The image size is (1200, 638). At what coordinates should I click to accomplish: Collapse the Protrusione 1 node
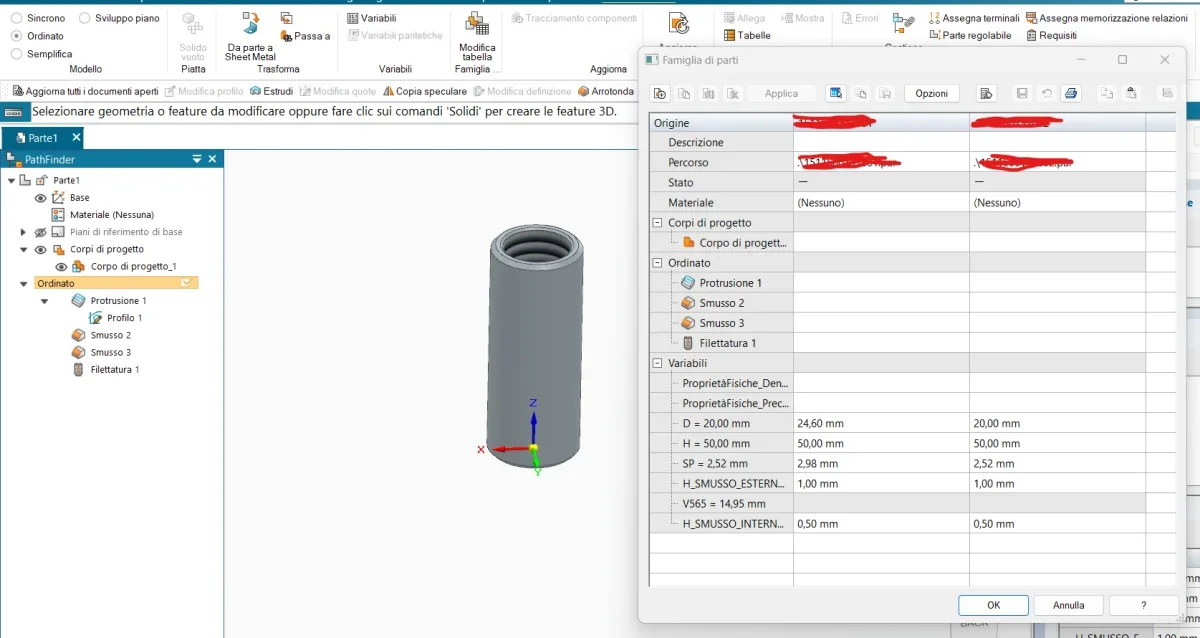click(x=44, y=301)
